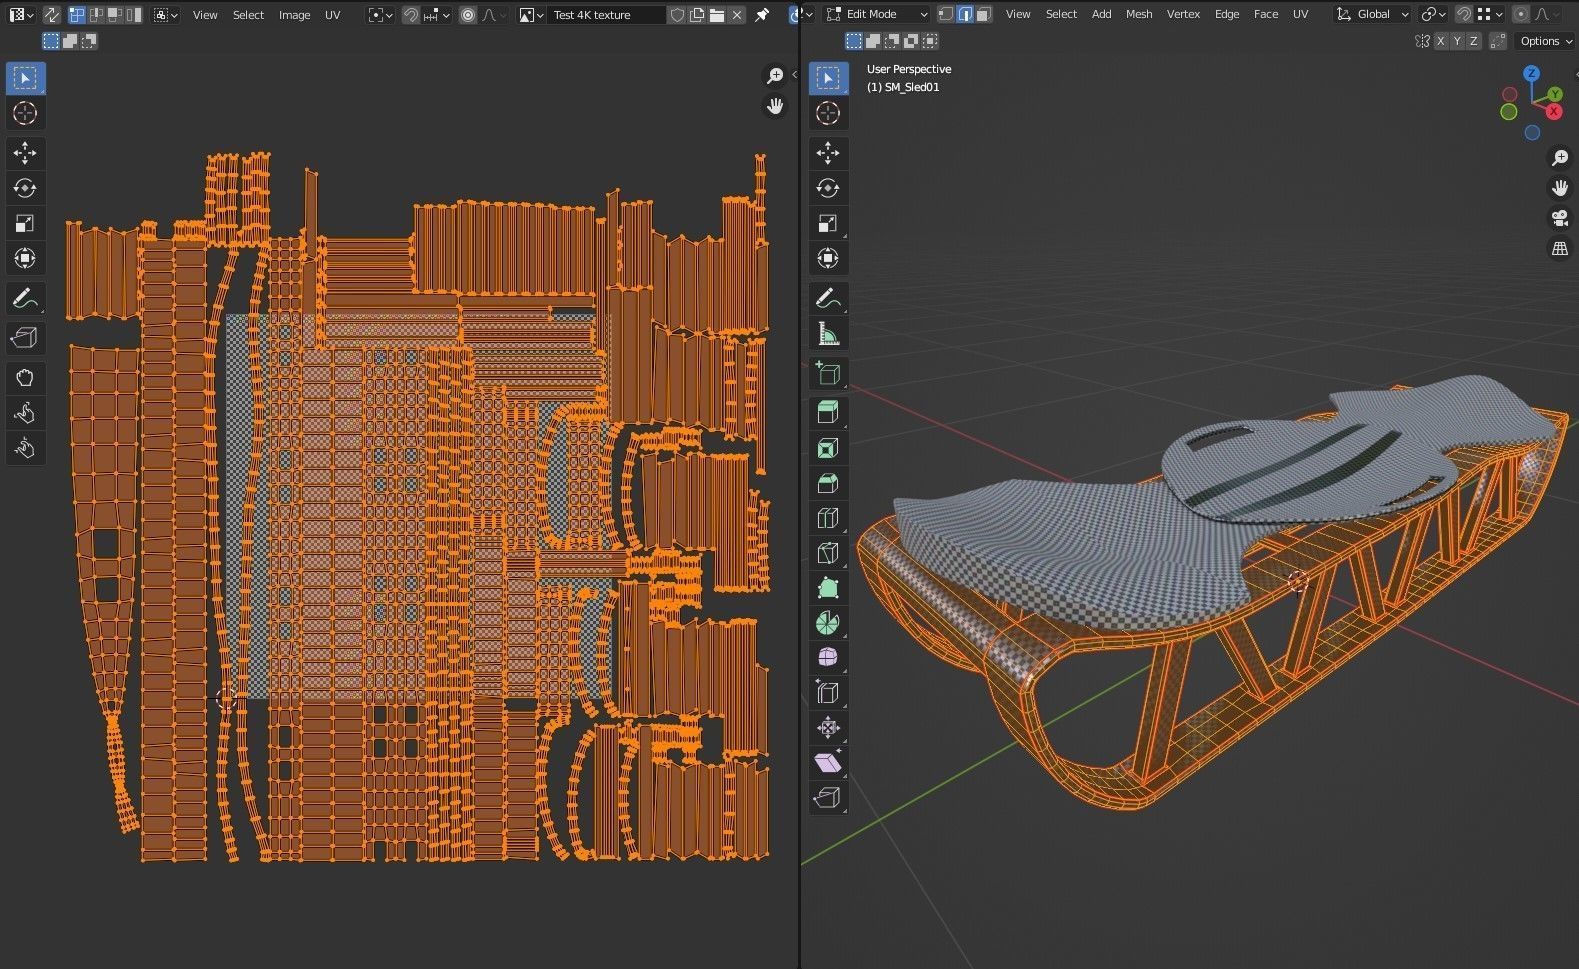Image resolution: width=1579 pixels, height=969 pixels.
Task: Activate the Move tool in UV editor
Action: [x=25, y=152]
